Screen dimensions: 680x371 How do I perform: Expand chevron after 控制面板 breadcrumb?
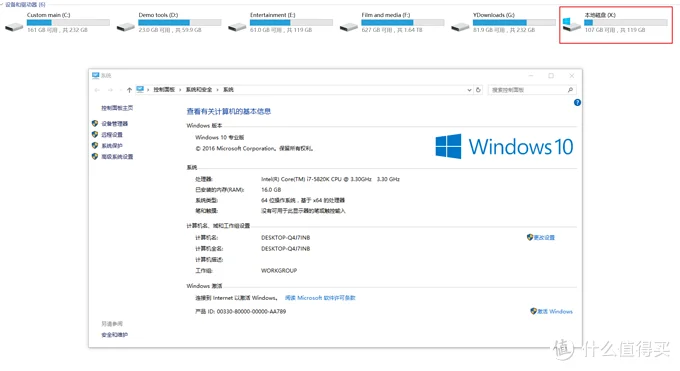tap(180, 90)
